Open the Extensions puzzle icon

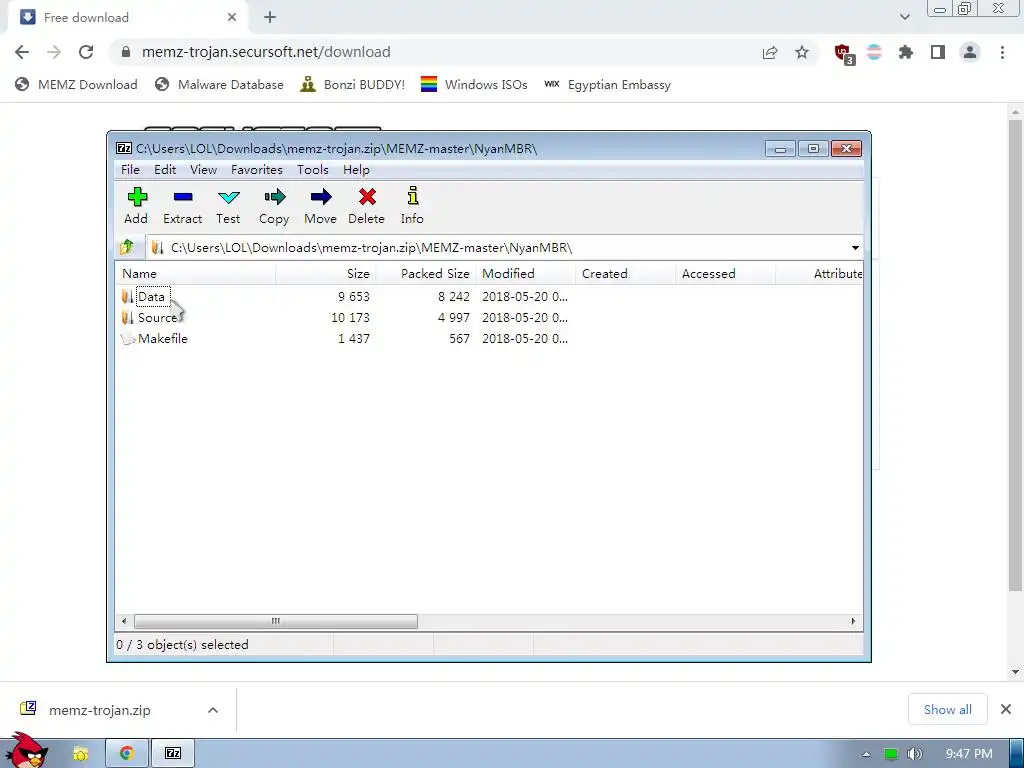(906, 52)
